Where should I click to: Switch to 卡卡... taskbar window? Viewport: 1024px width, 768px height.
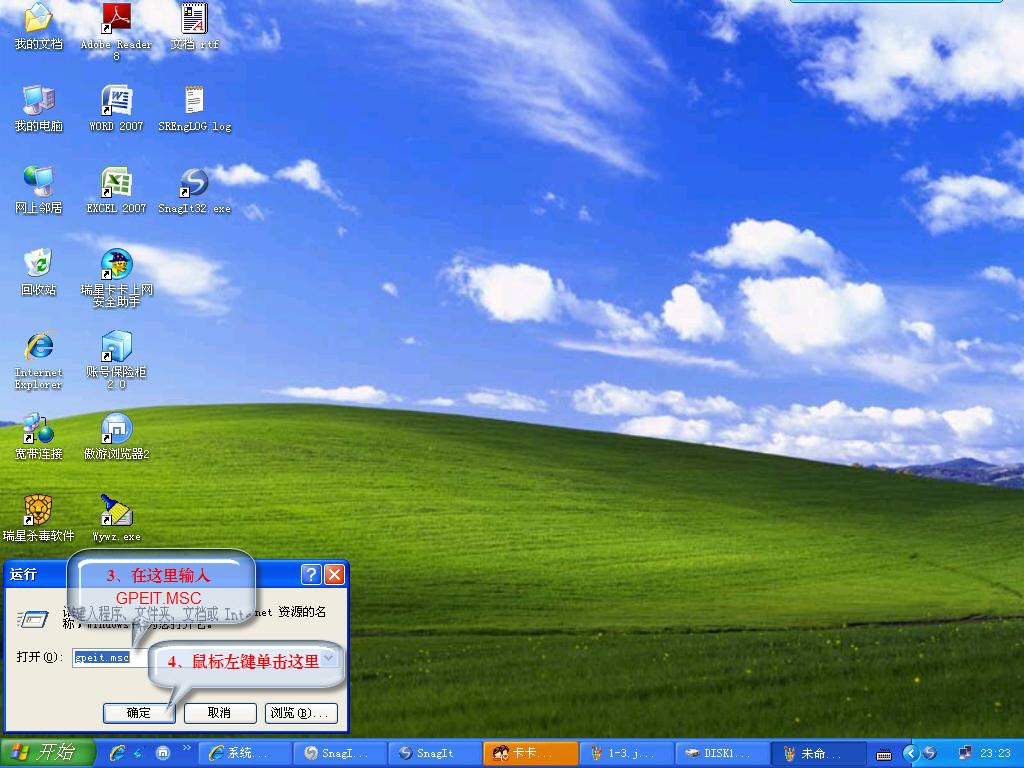(x=531, y=753)
